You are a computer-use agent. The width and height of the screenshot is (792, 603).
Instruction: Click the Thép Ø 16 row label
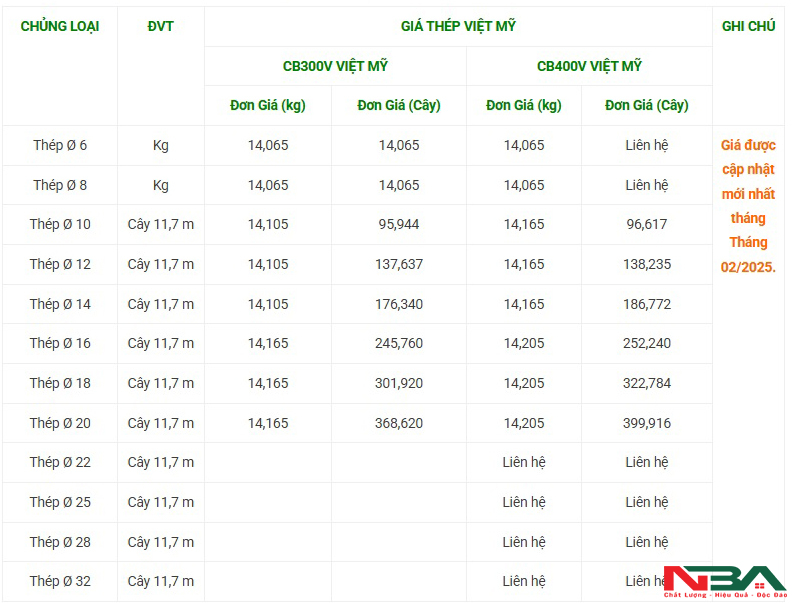point(60,343)
